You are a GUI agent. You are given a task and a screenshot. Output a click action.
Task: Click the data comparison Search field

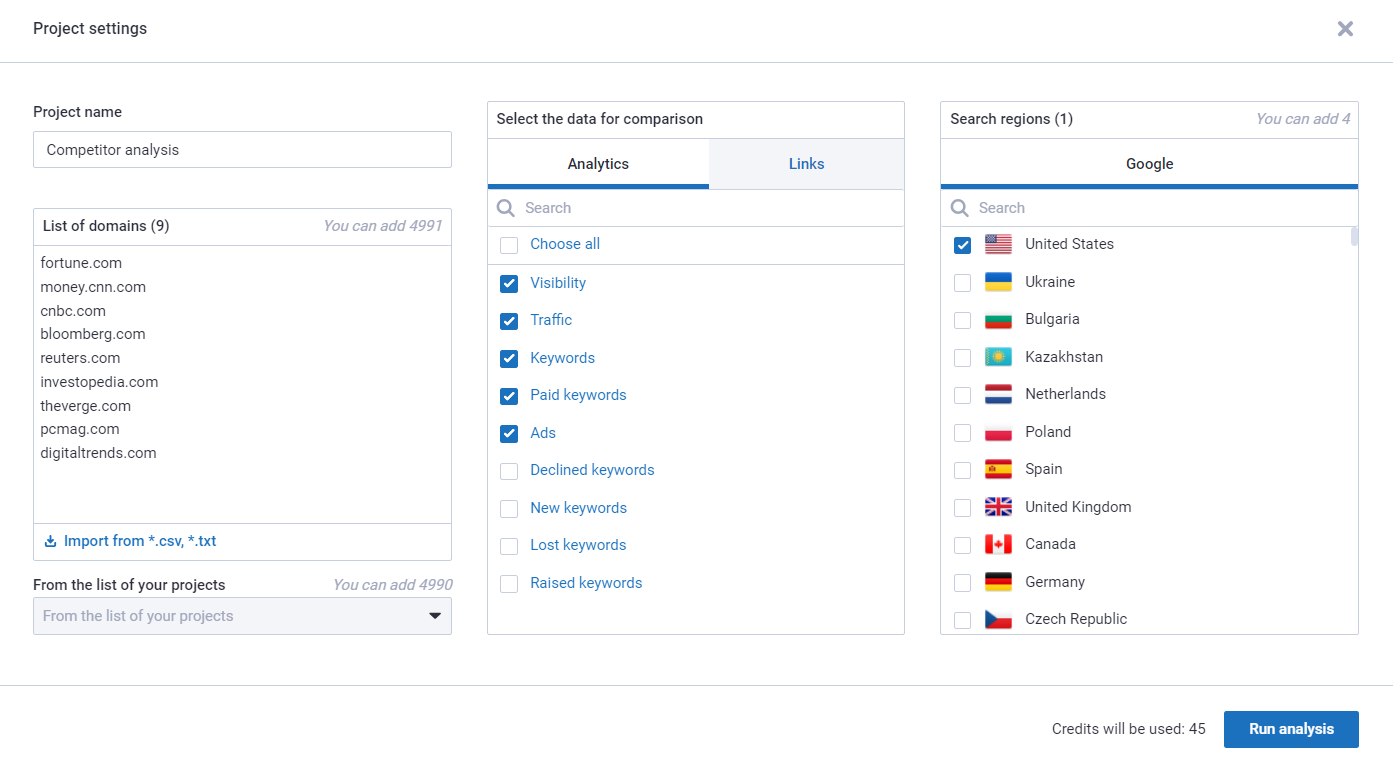(696, 208)
